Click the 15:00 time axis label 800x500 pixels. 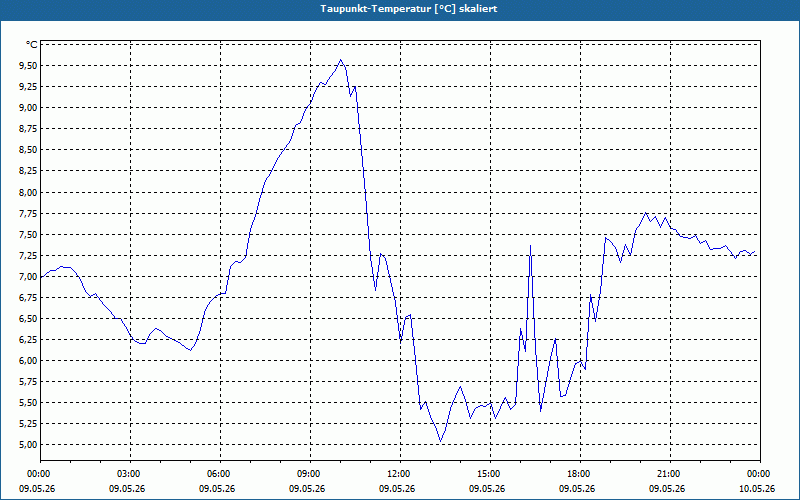click(x=490, y=474)
